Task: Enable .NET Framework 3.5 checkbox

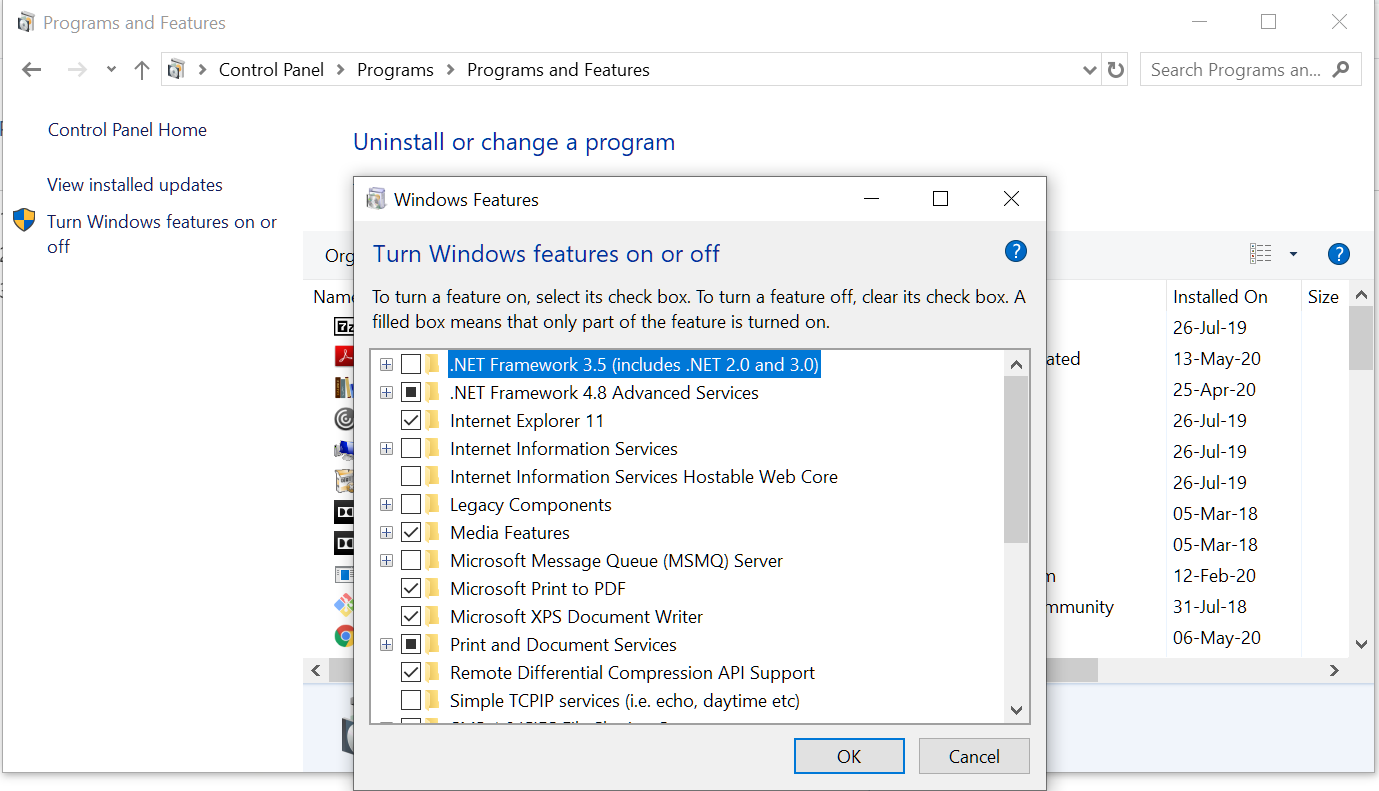Action: point(410,364)
